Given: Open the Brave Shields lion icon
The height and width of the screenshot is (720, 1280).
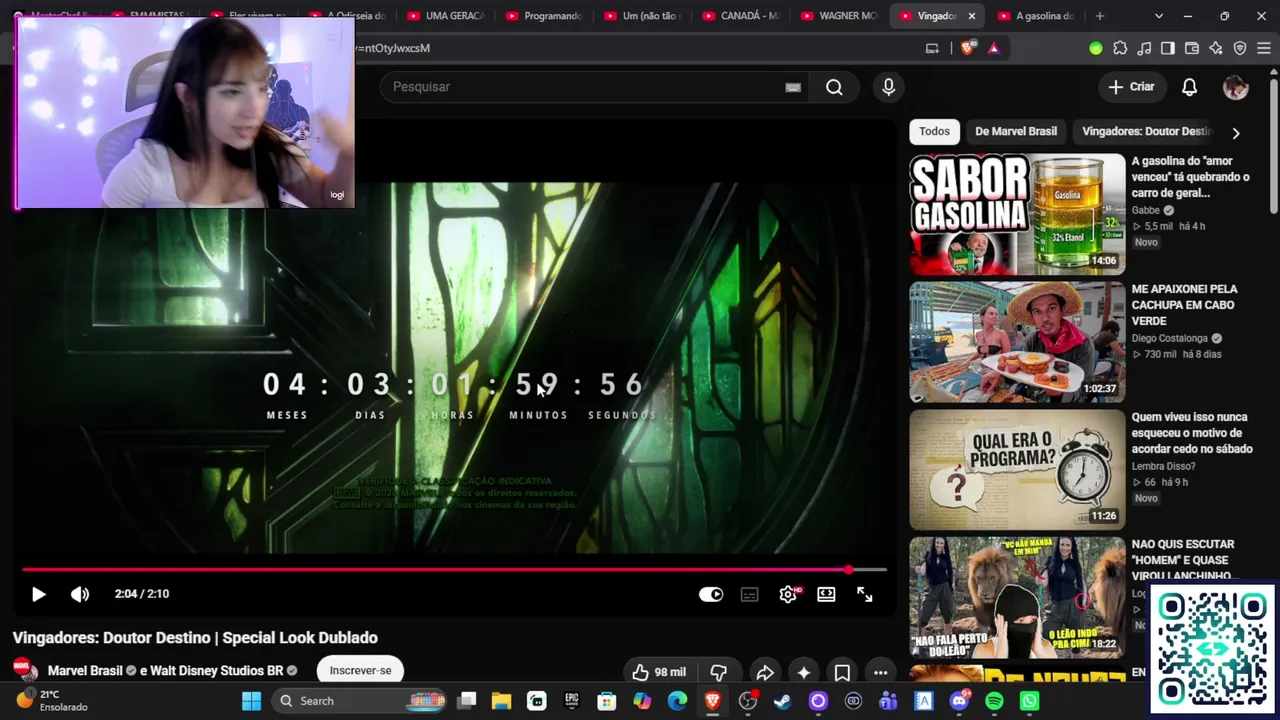Looking at the screenshot, I should (x=968, y=48).
